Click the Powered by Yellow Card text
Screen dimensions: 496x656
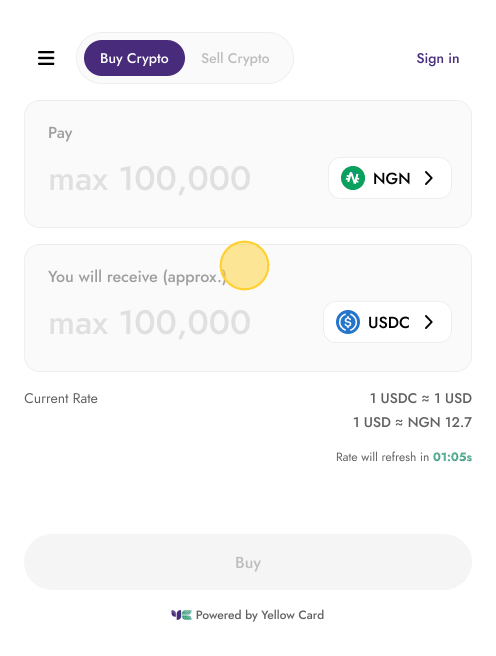pos(260,615)
